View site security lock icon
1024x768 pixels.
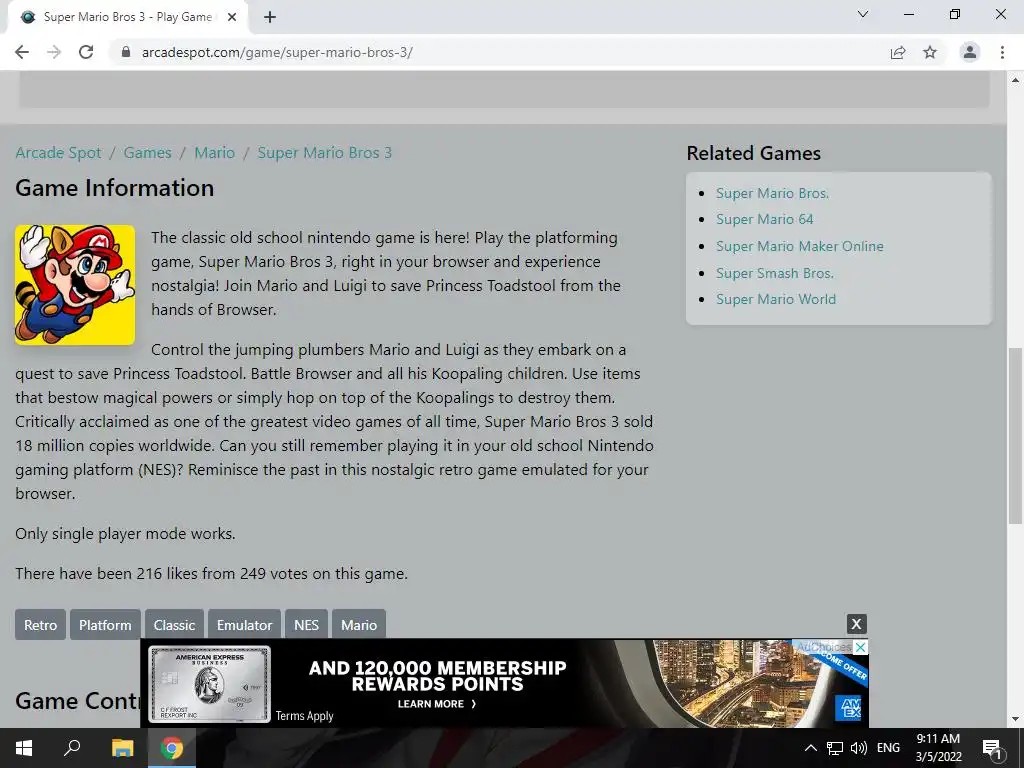[126, 52]
